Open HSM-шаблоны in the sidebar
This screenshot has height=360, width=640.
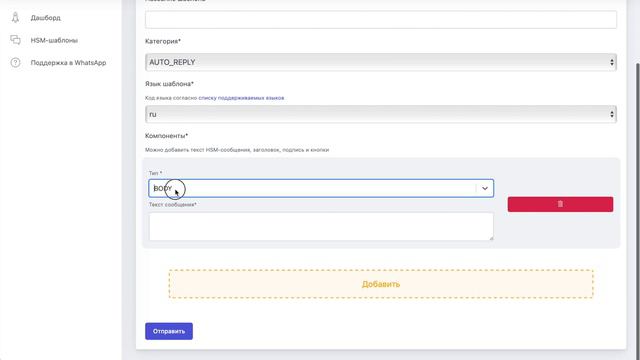tap(54, 40)
